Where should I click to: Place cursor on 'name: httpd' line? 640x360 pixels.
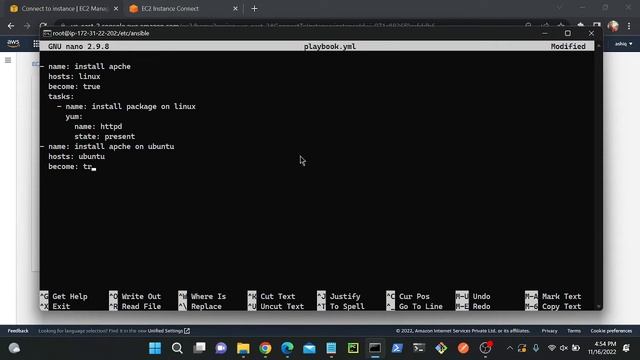tap(98, 127)
